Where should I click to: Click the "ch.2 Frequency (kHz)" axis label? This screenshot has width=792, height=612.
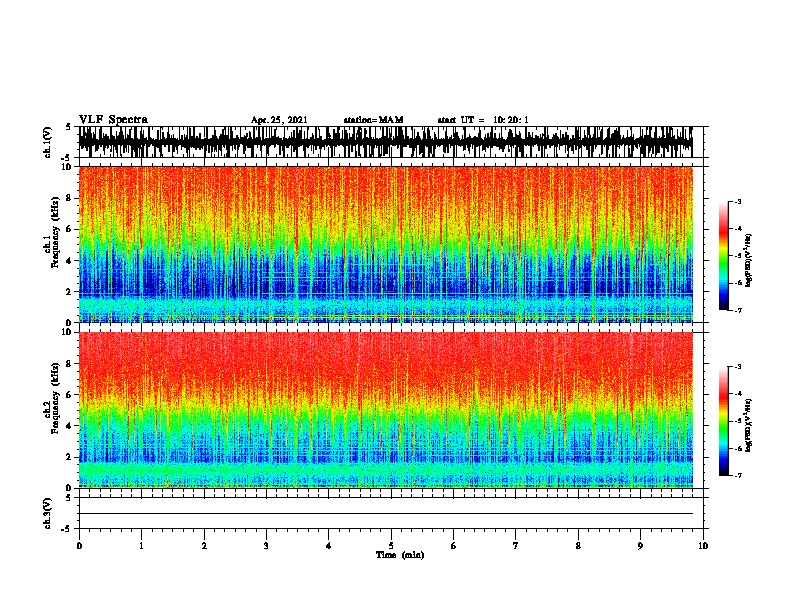52,398
